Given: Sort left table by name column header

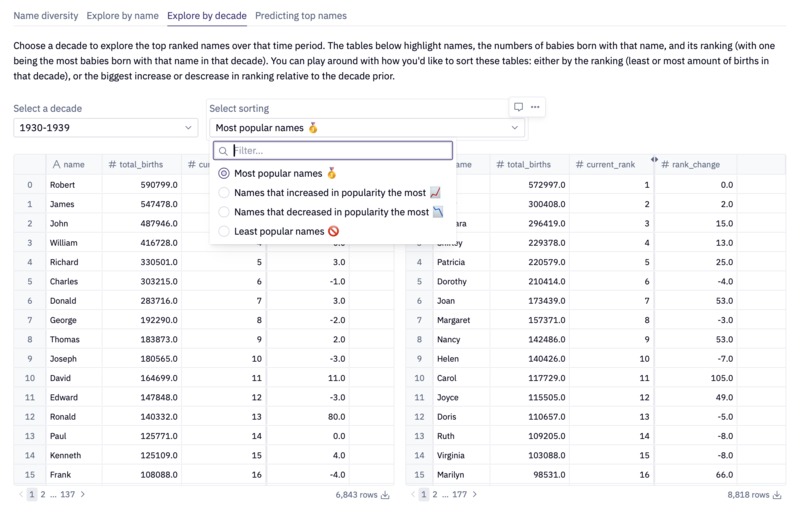Looking at the screenshot, I should pos(74,164).
